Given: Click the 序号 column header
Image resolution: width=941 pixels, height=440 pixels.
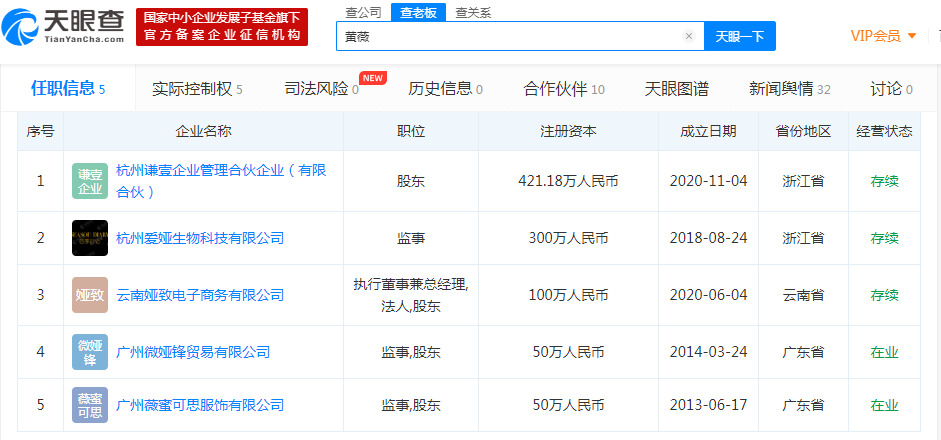Looking at the screenshot, I should [40, 131].
